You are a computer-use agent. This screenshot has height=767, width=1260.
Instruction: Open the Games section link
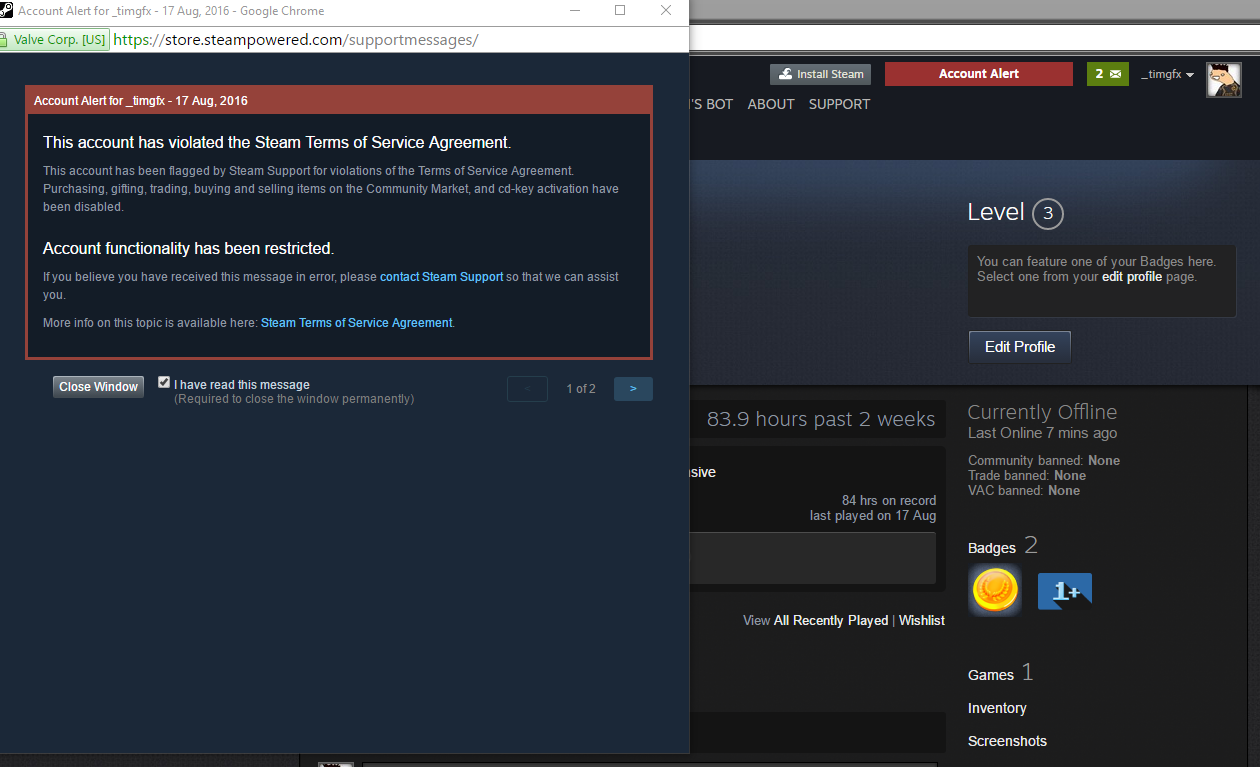click(x=991, y=675)
